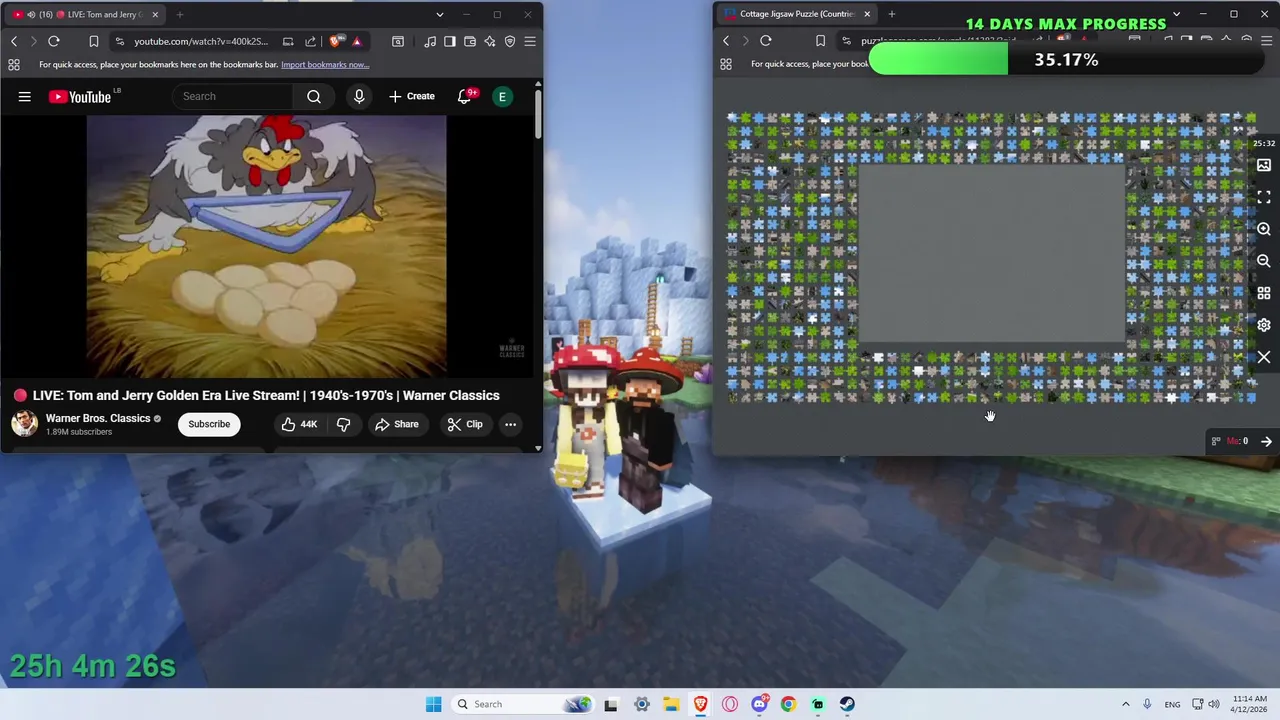Zoom in on the puzzle
The width and height of the screenshot is (1280, 720).
[x=1264, y=229]
